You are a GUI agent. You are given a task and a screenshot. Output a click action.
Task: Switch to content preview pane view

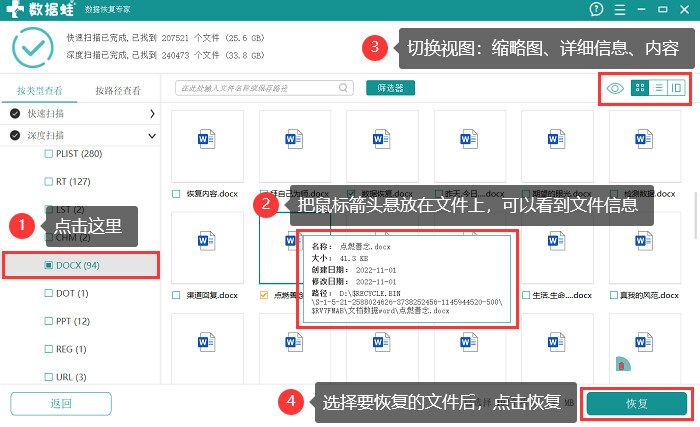(676, 88)
